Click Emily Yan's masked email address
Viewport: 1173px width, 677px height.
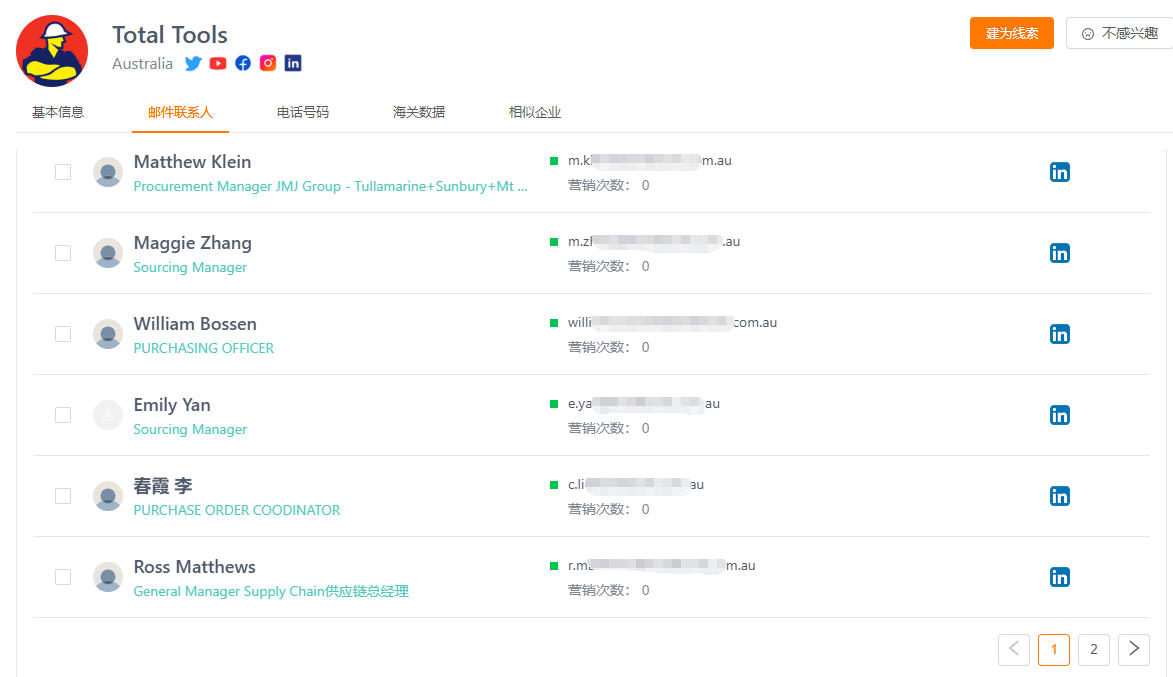[x=643, y=404]
